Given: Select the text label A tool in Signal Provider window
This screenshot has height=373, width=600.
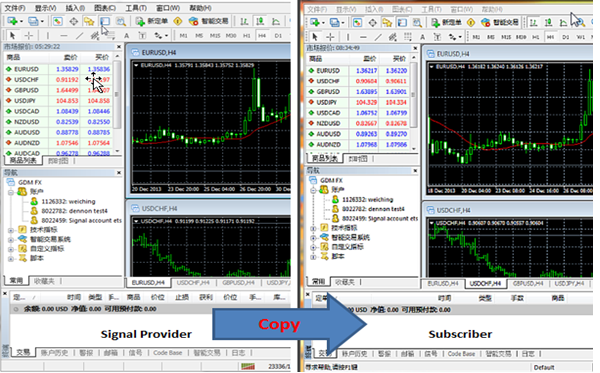Looking at the screenshot, I should (x=127, y=36).
